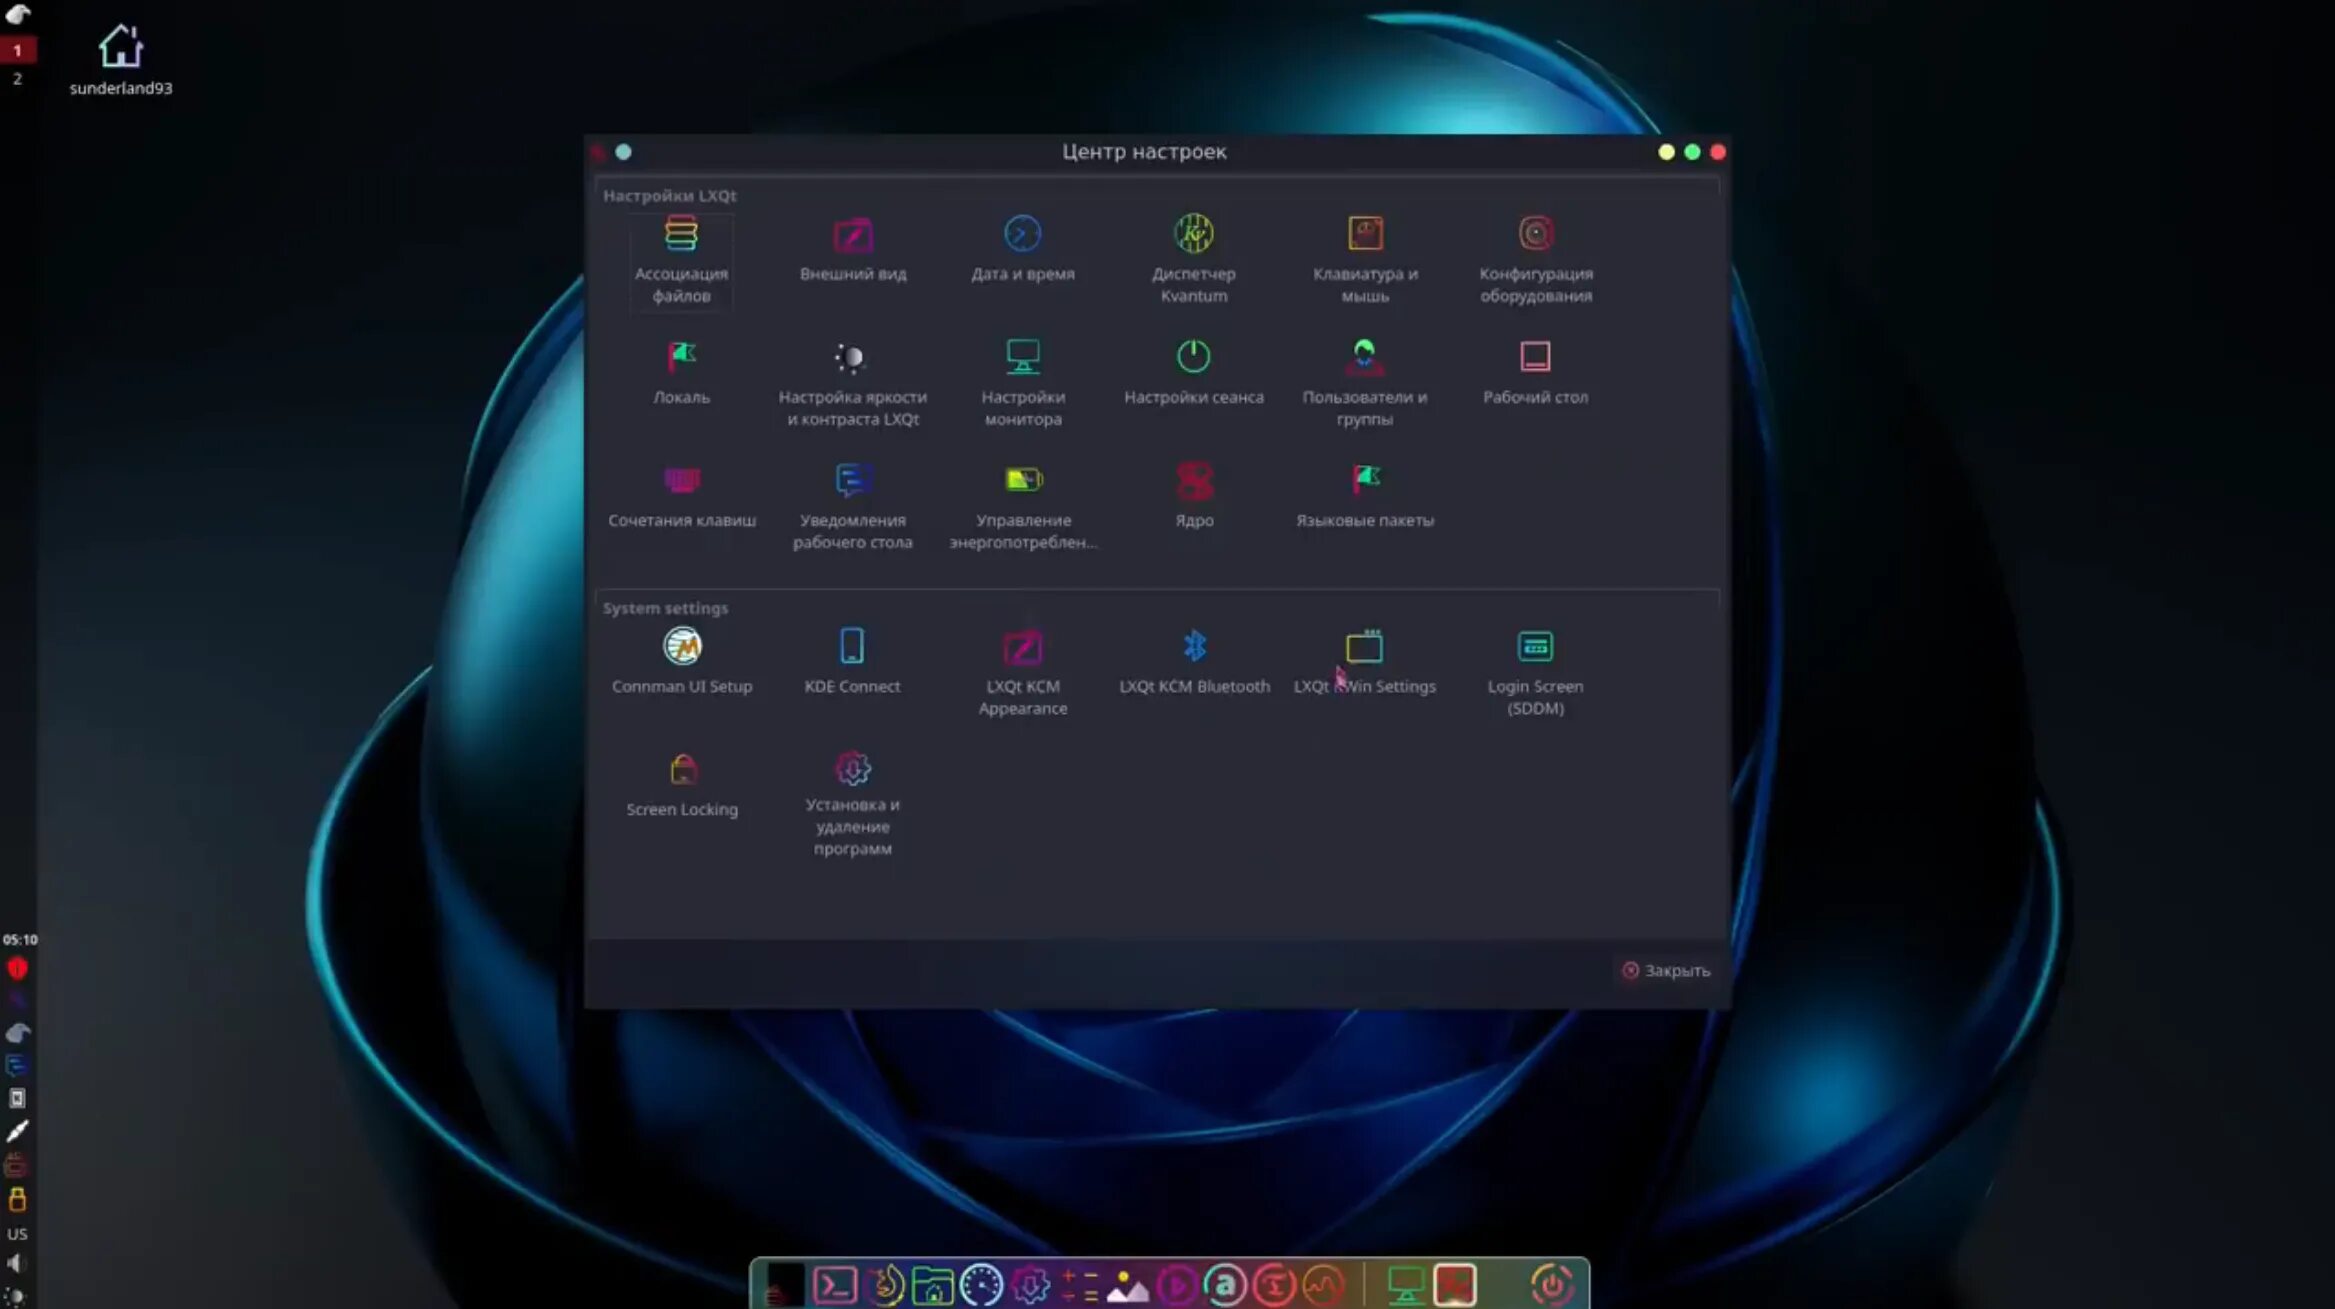The height and width of the screenshot is (1309, 2335).
Task: Open file manager from the dock
Action: pos(932,1285)
